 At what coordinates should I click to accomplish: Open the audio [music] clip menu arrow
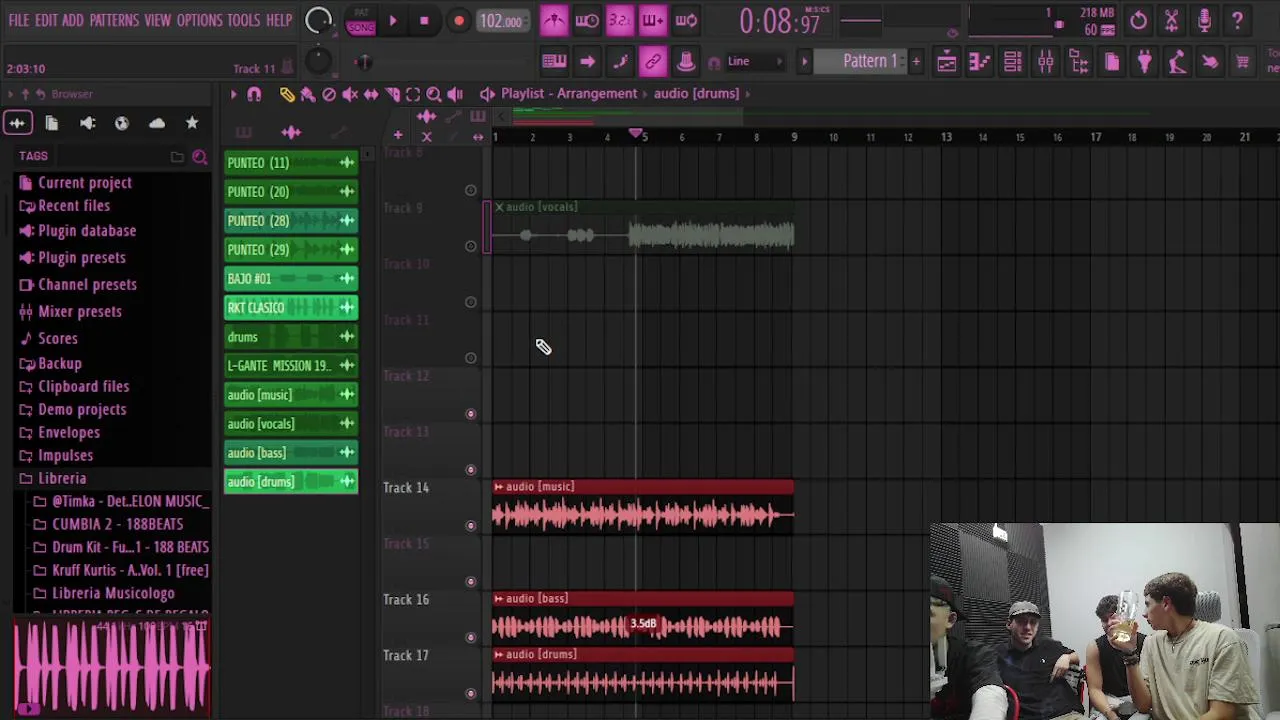point(498,487)
